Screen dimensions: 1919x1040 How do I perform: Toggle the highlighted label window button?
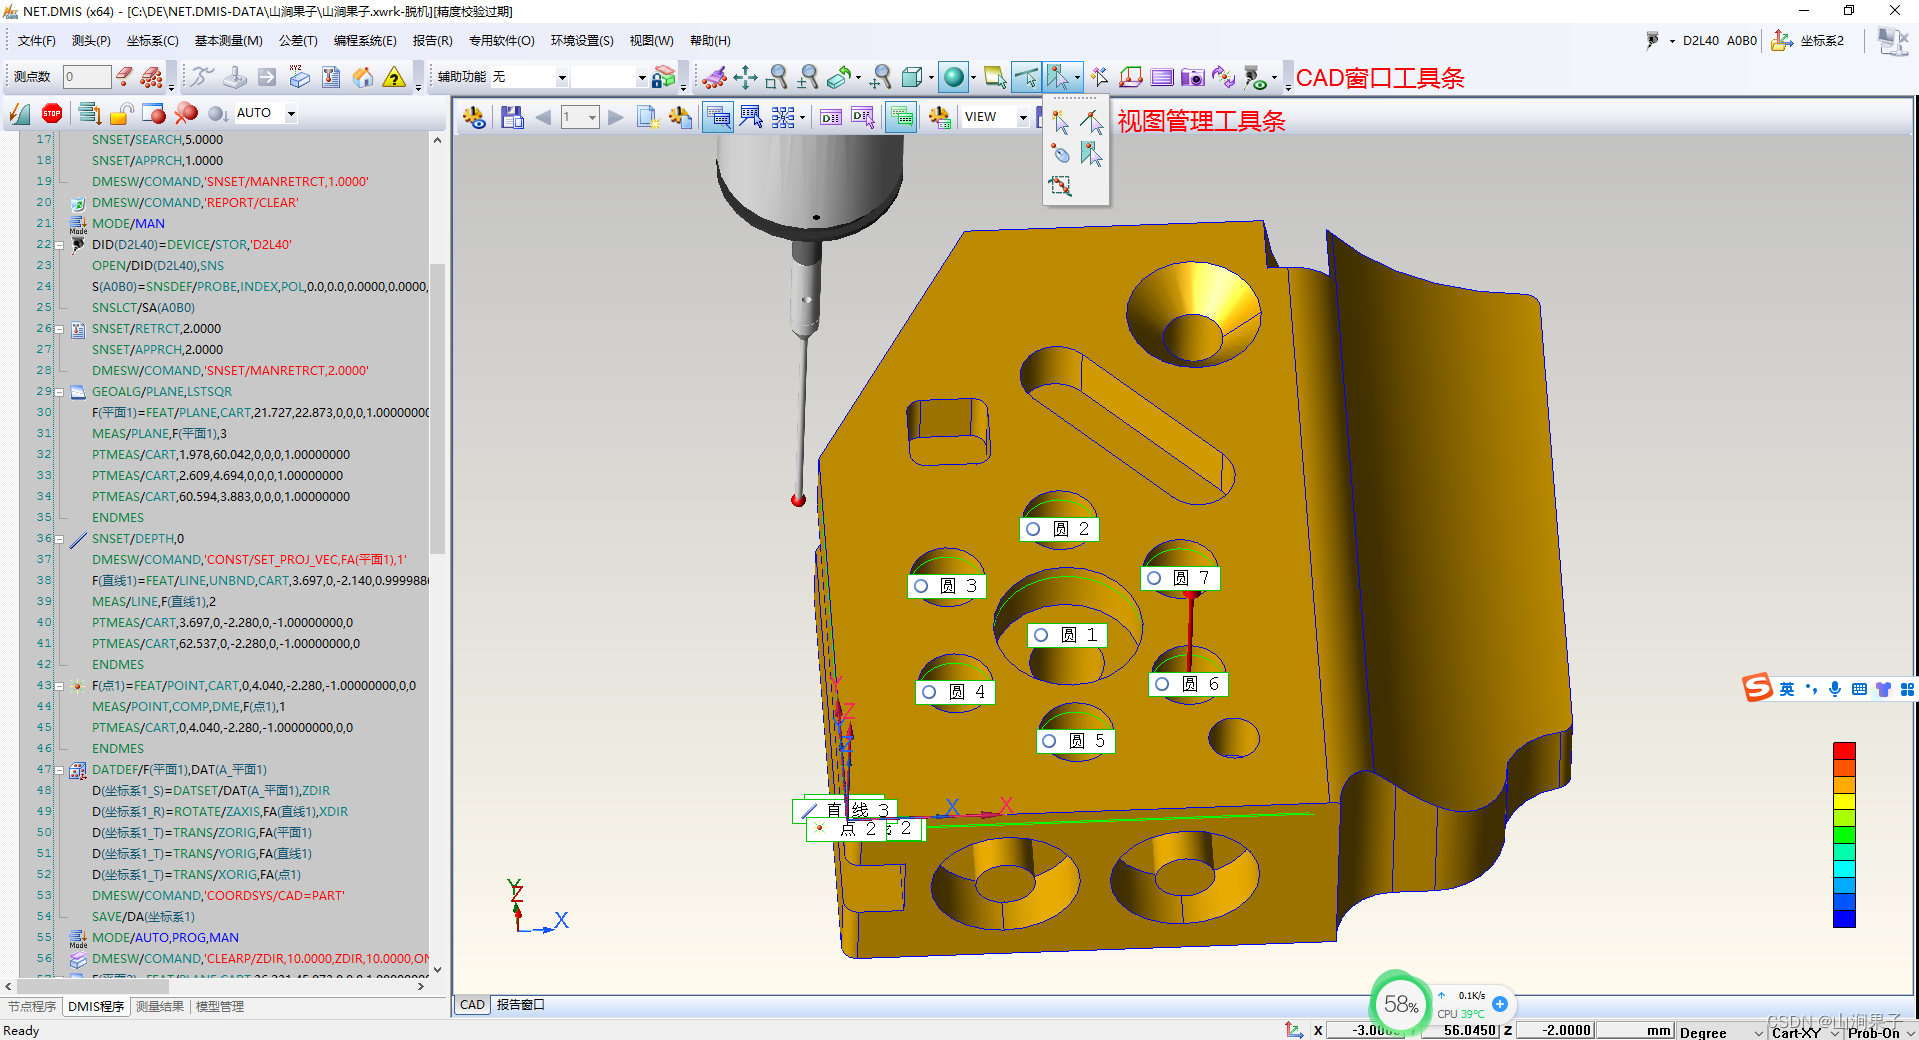point(718,117)
